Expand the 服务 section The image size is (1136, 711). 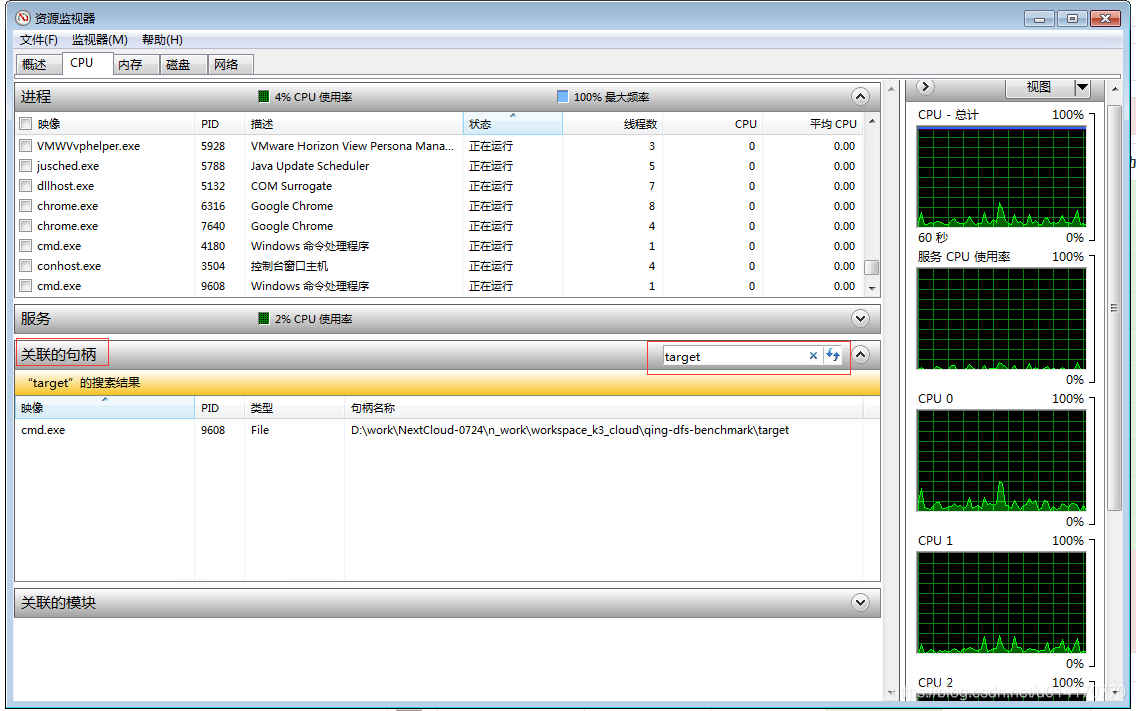pyautogui.click(x=860, y=319)
